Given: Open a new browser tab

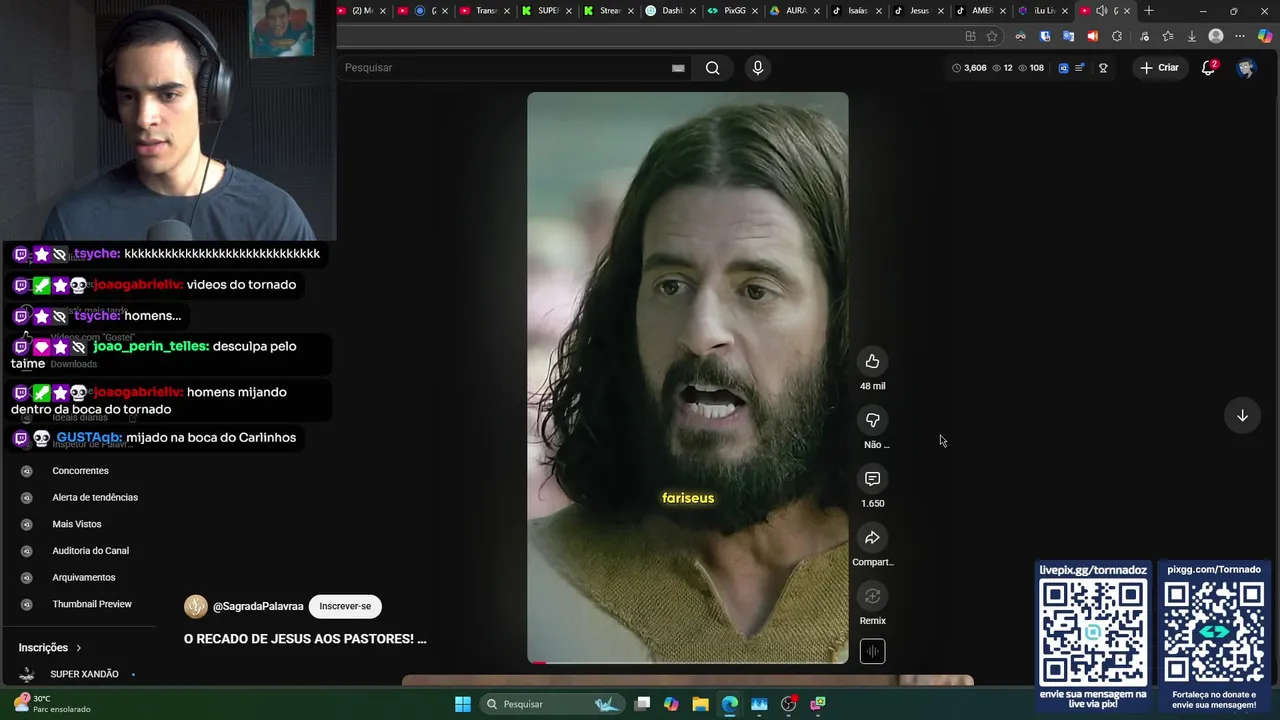Looking at the screenshot, I should pos(1149,11).
